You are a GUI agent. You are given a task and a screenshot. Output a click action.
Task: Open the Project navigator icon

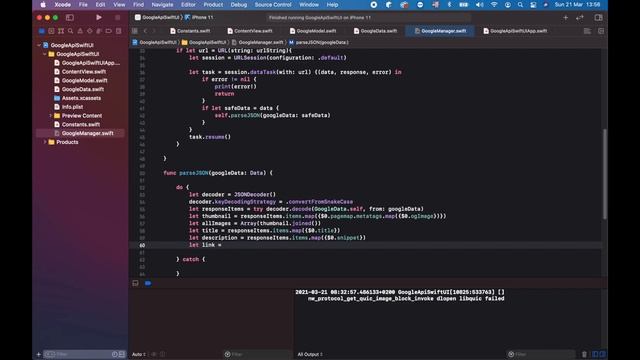click(42, 31)
